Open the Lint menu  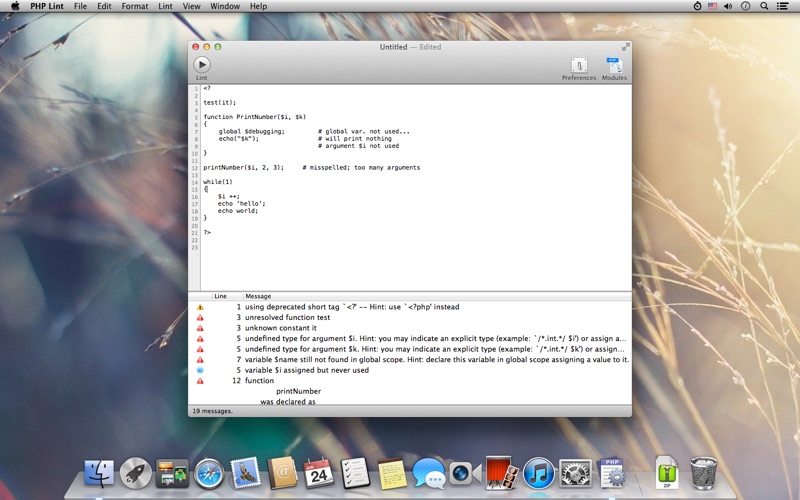[165, 6]
